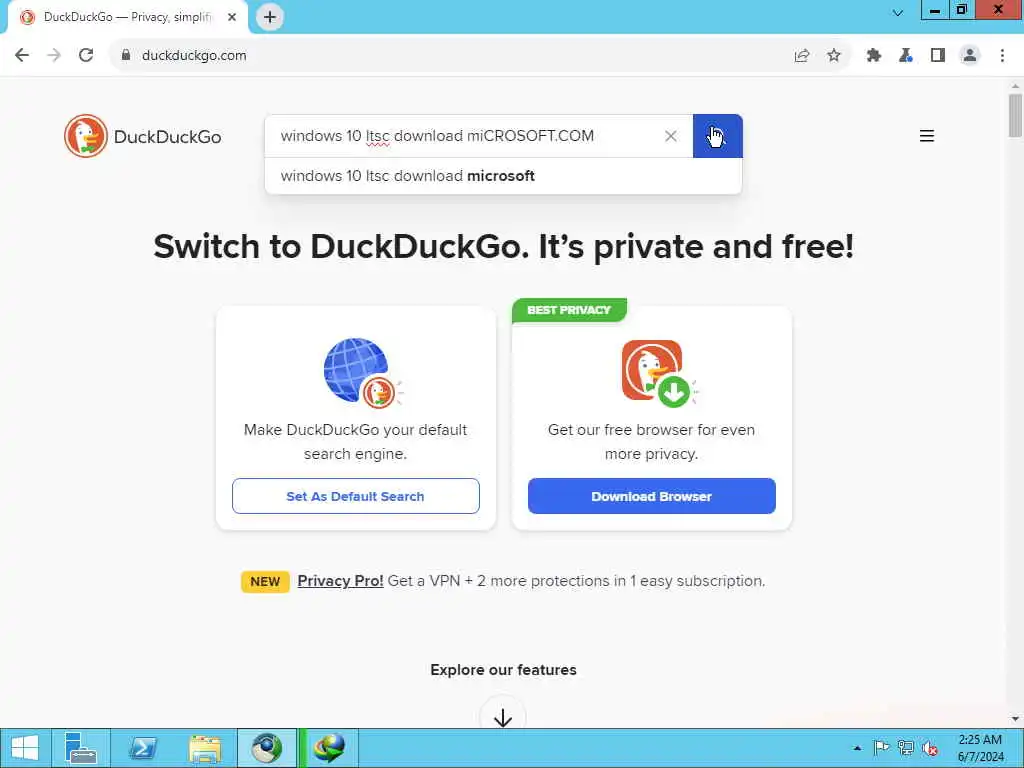
Task: Open the DuckDuckGo hamburger menu
Action: pyautogui.click(x=926, y=136)
